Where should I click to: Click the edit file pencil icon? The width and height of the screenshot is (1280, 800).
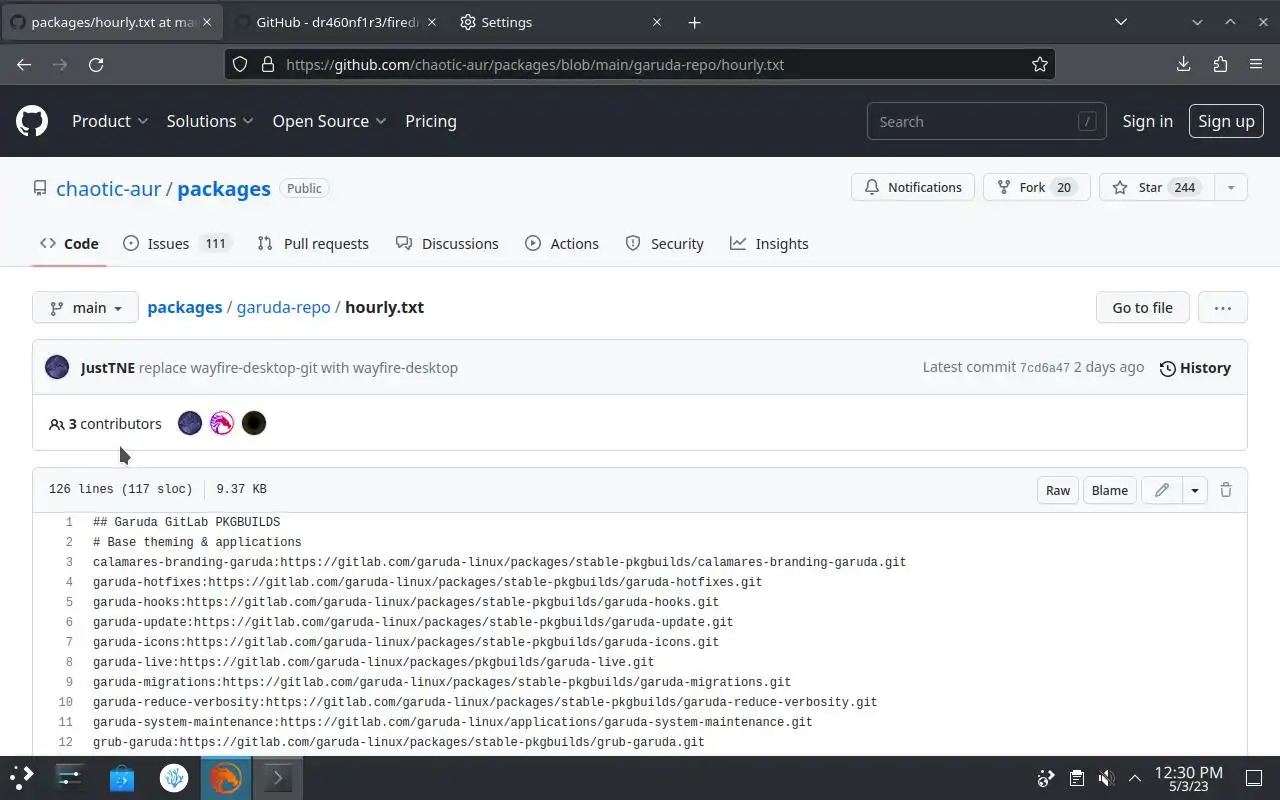1161,490
